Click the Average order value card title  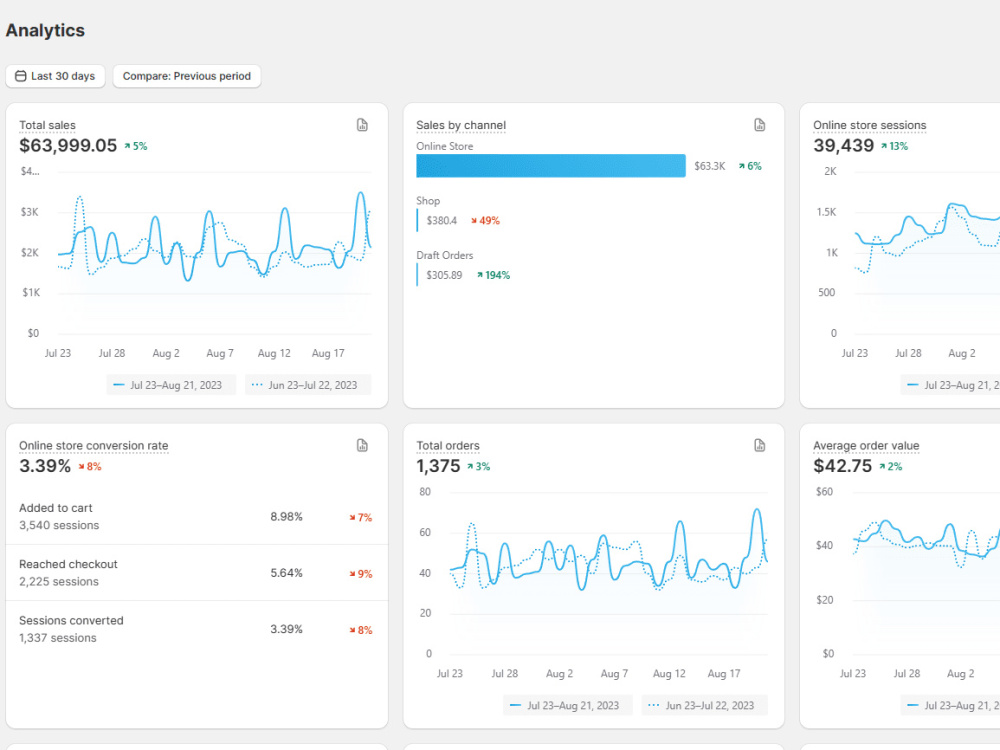(x=866, y=445)
